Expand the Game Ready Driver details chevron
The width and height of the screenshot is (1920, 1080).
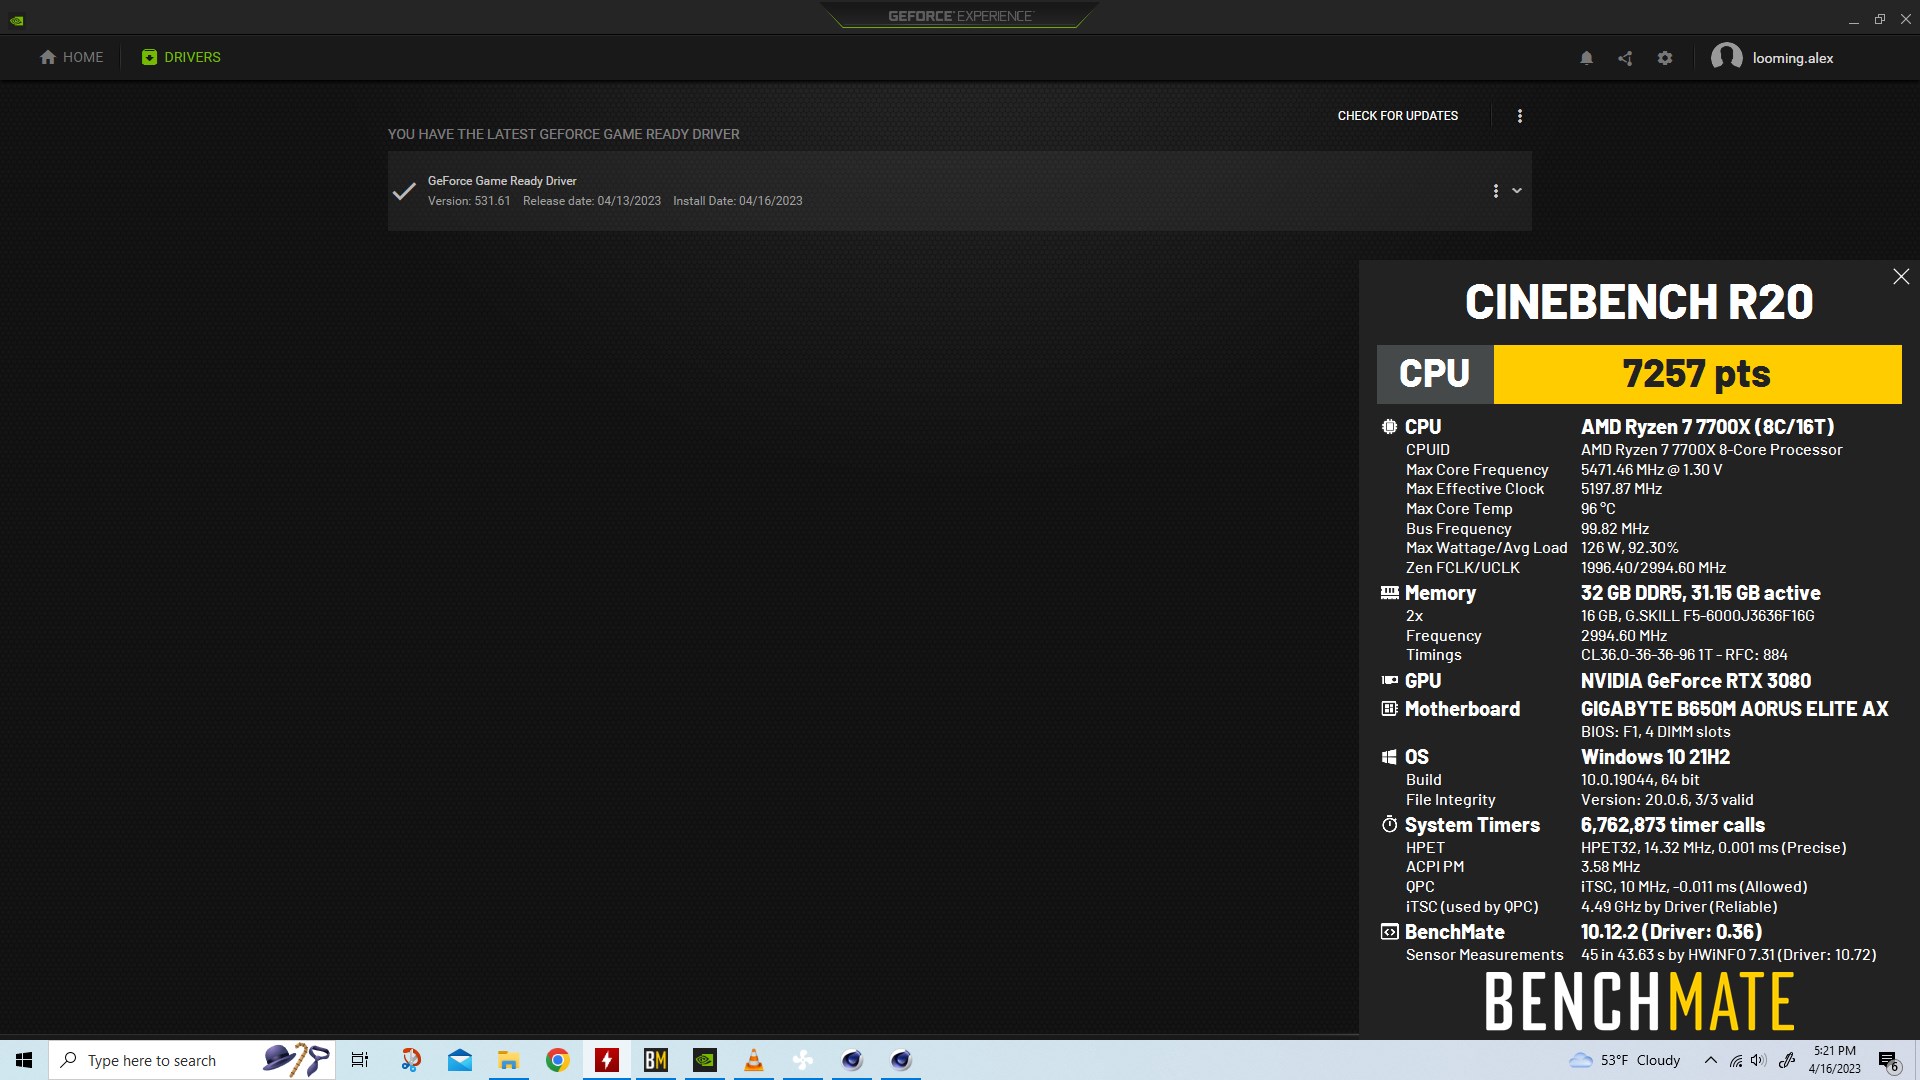pyautogui.click(x=1517, y=191)
